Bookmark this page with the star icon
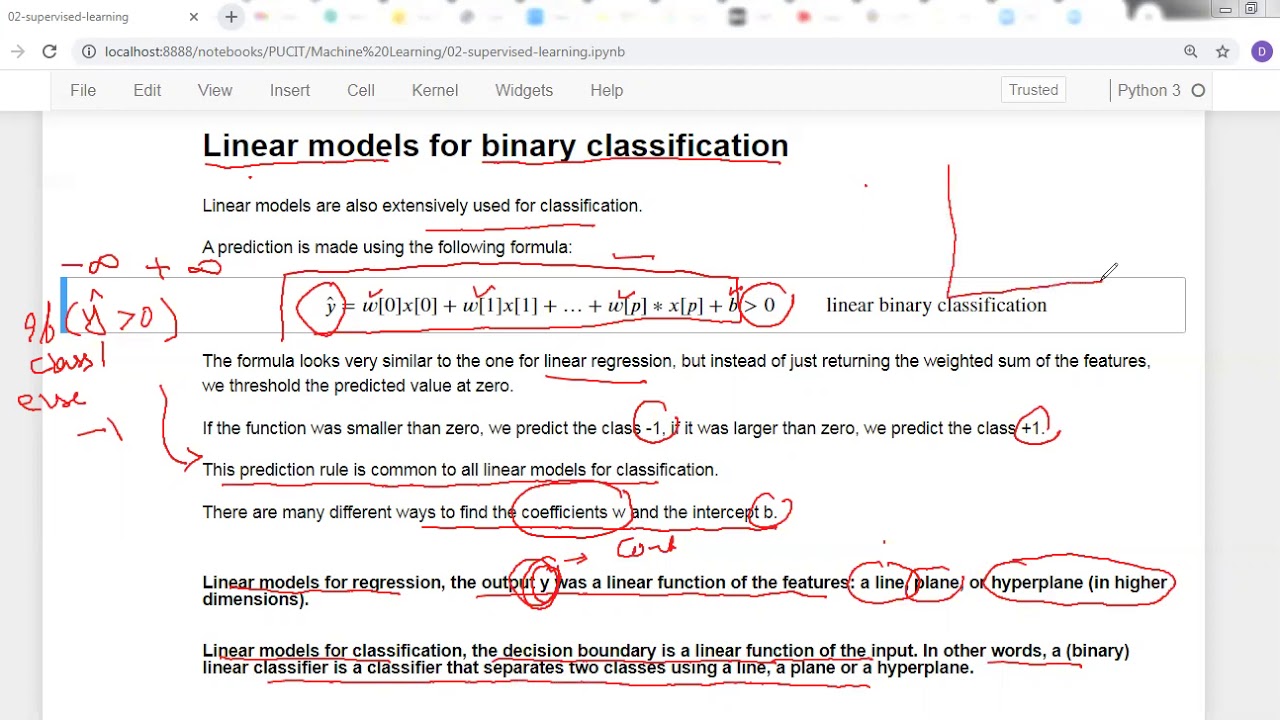The width and height of the screenshot is (1280, 720). 1222,52
